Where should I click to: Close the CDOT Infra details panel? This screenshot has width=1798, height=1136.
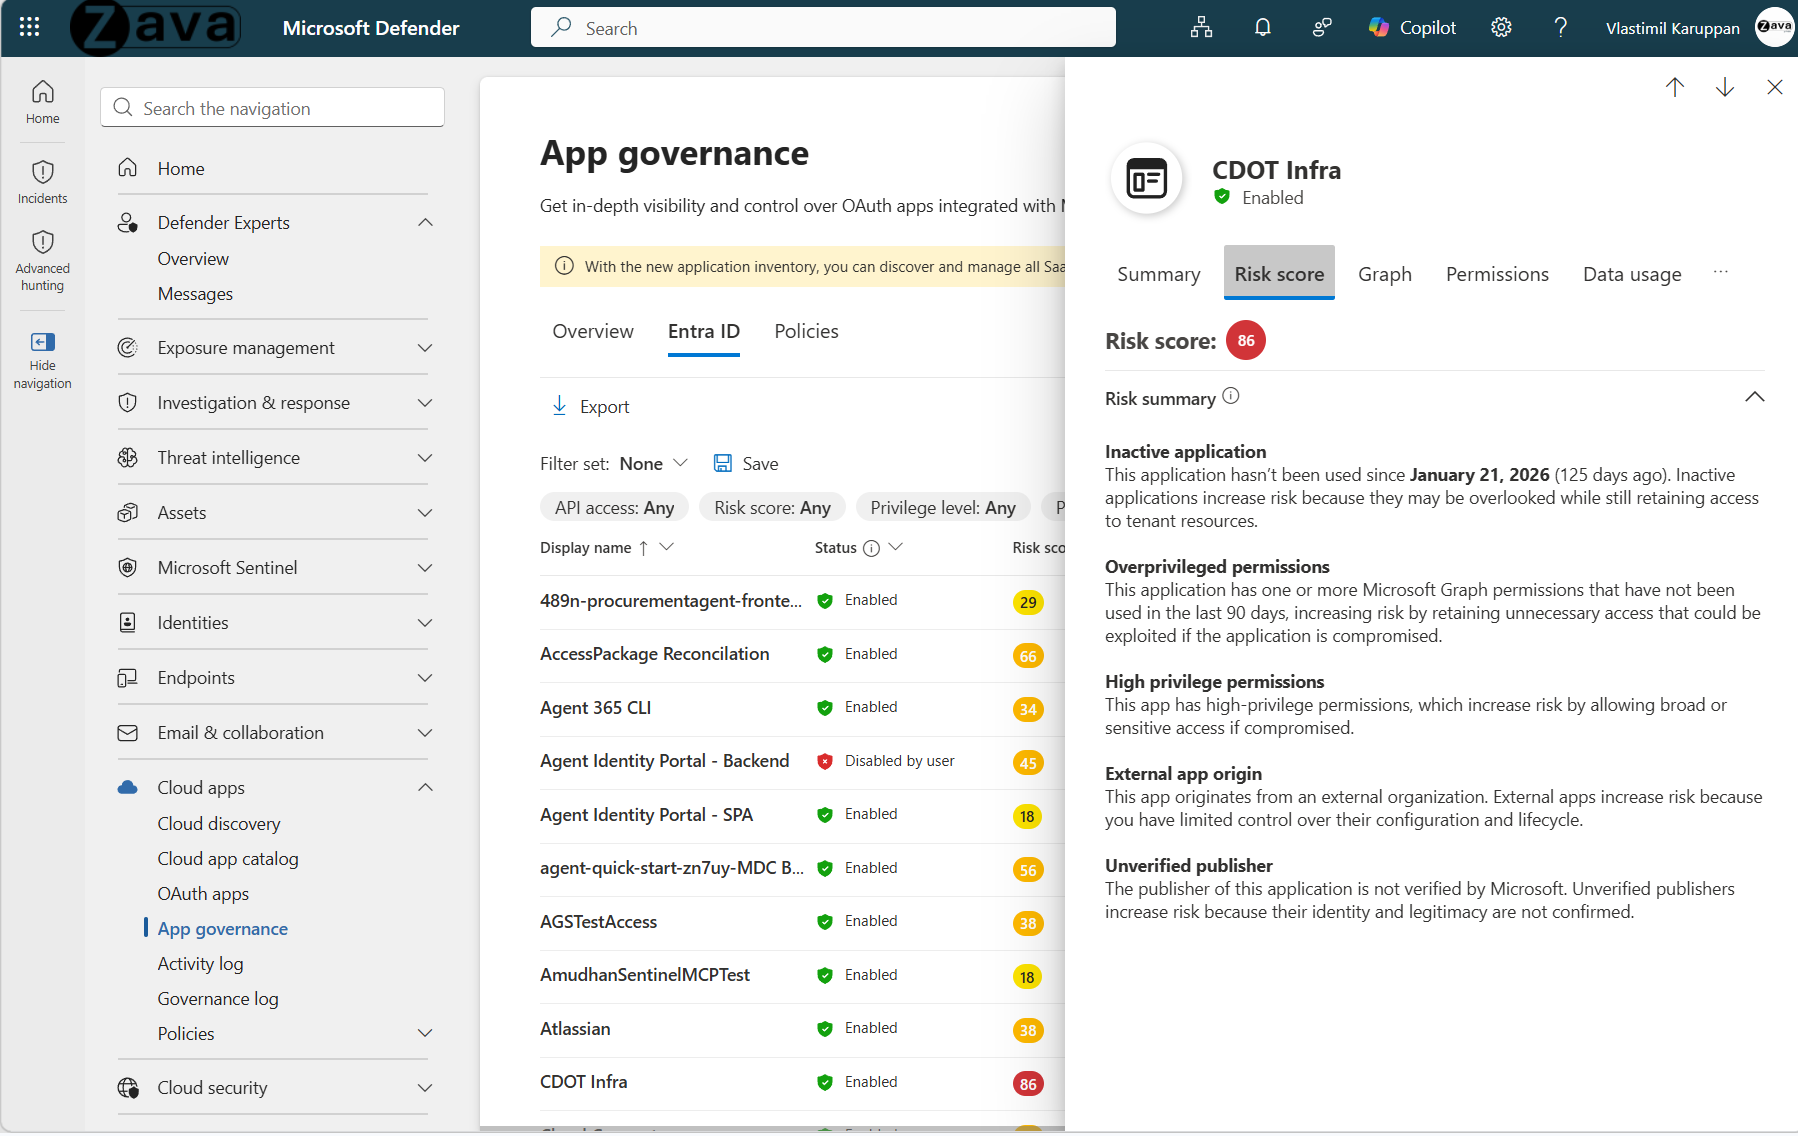[x=1775, y=88]
